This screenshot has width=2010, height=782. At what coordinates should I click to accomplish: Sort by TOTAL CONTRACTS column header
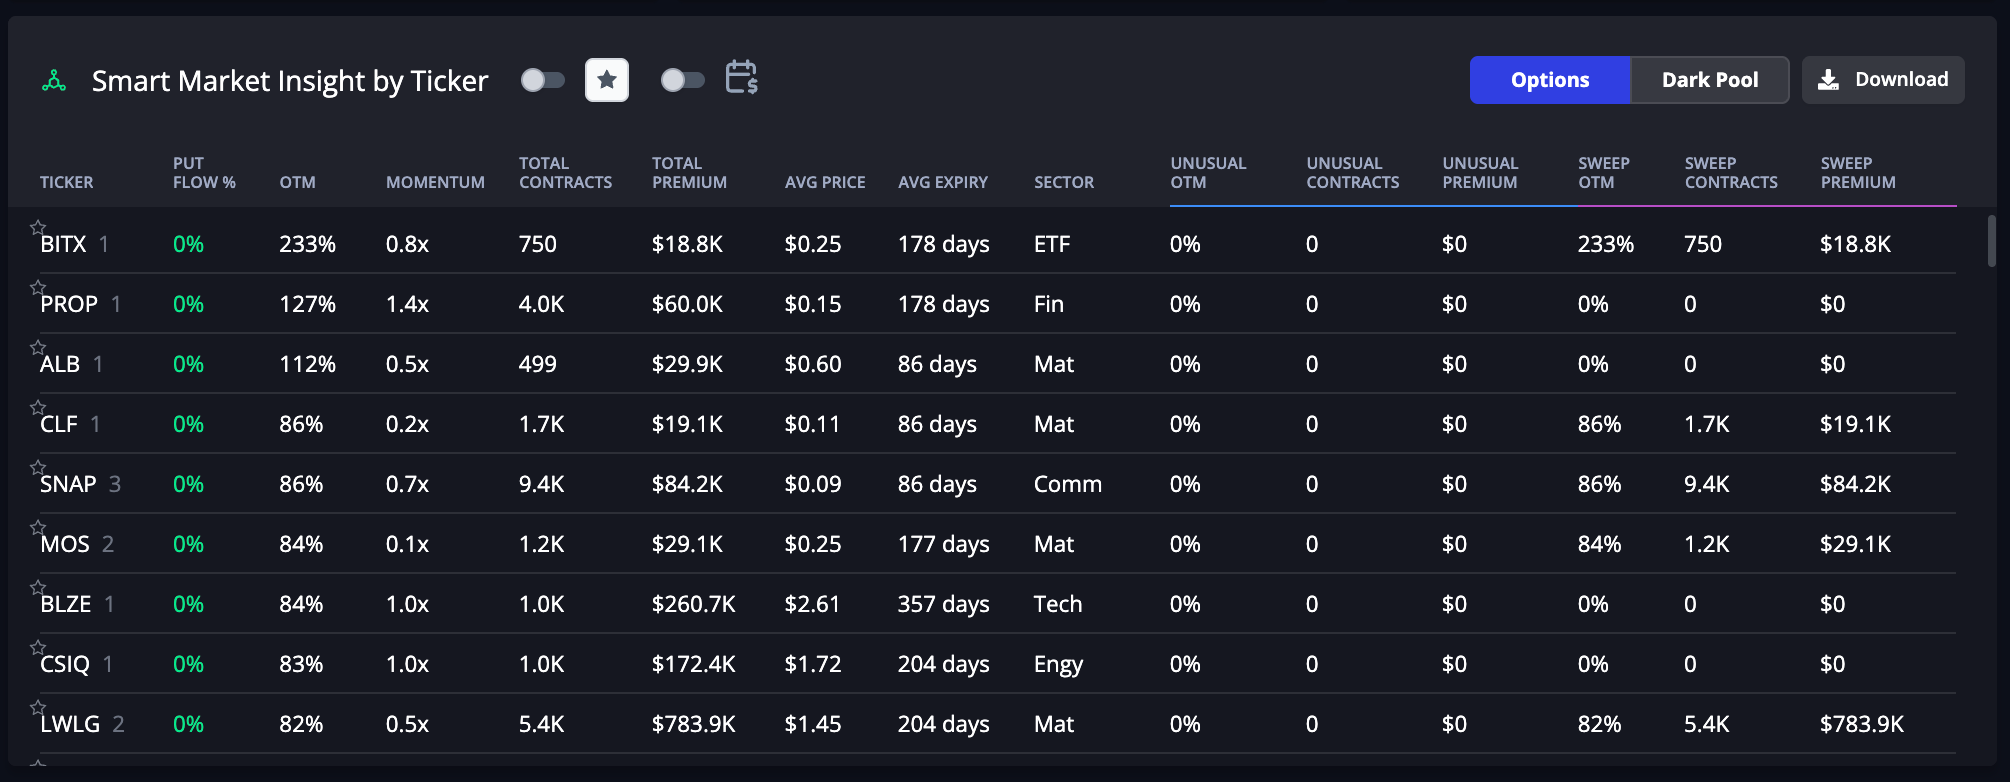pos(565,173)
